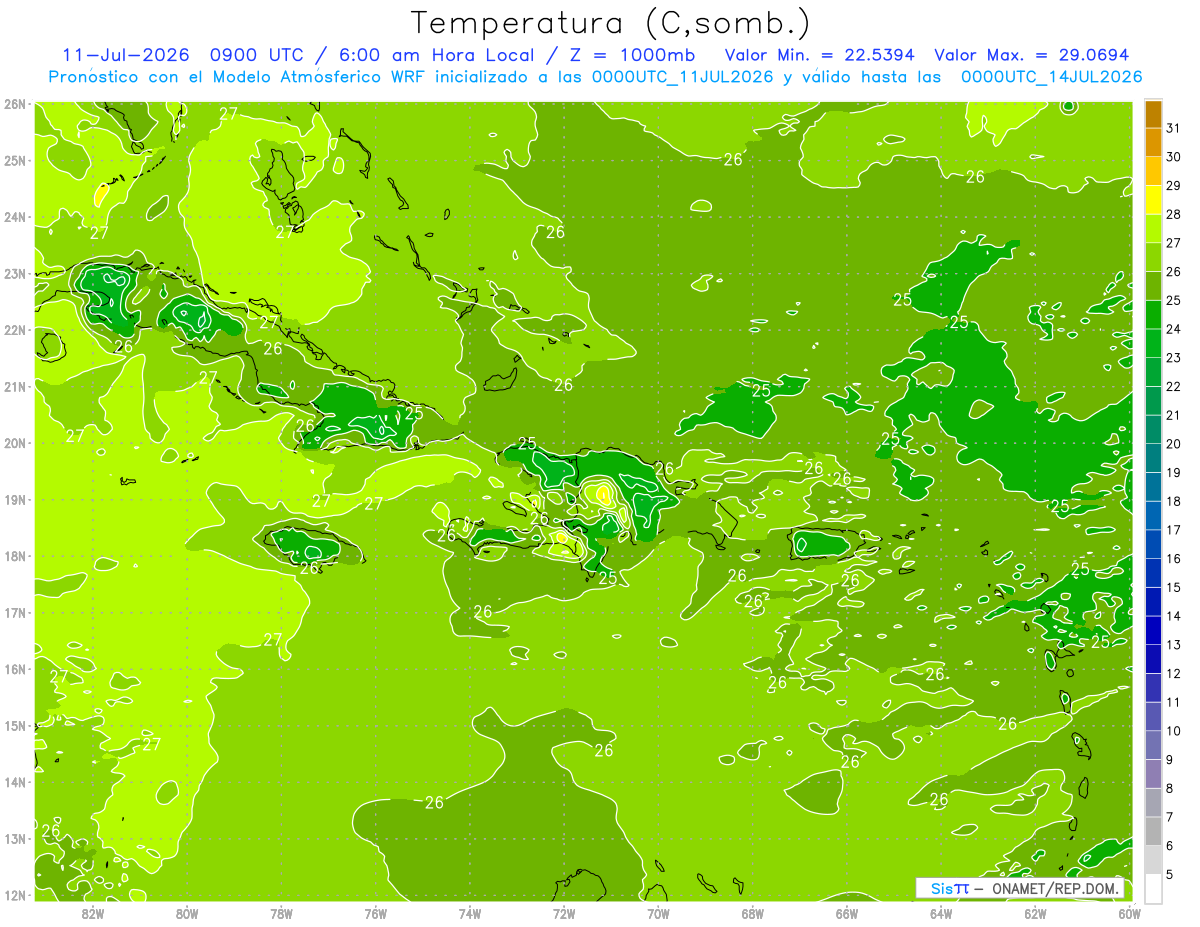Click the '16' color scale label
This screenshot has width=1200, height=927.
click(x=1174, y=558)
